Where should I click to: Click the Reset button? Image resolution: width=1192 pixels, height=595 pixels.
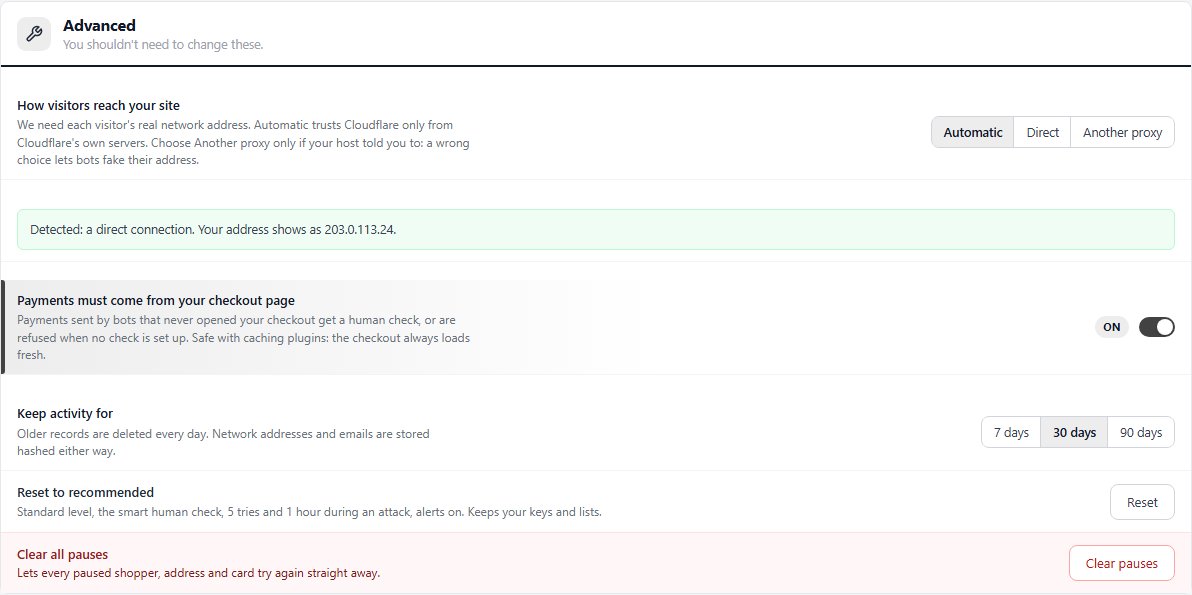(1142, 502)
